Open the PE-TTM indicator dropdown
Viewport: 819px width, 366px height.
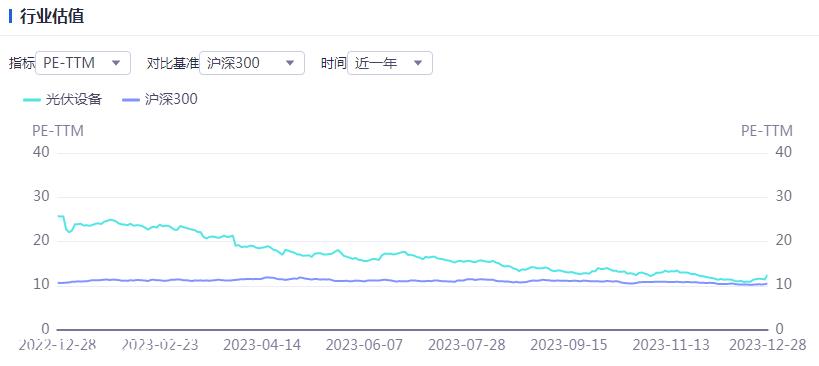(83, 63)
